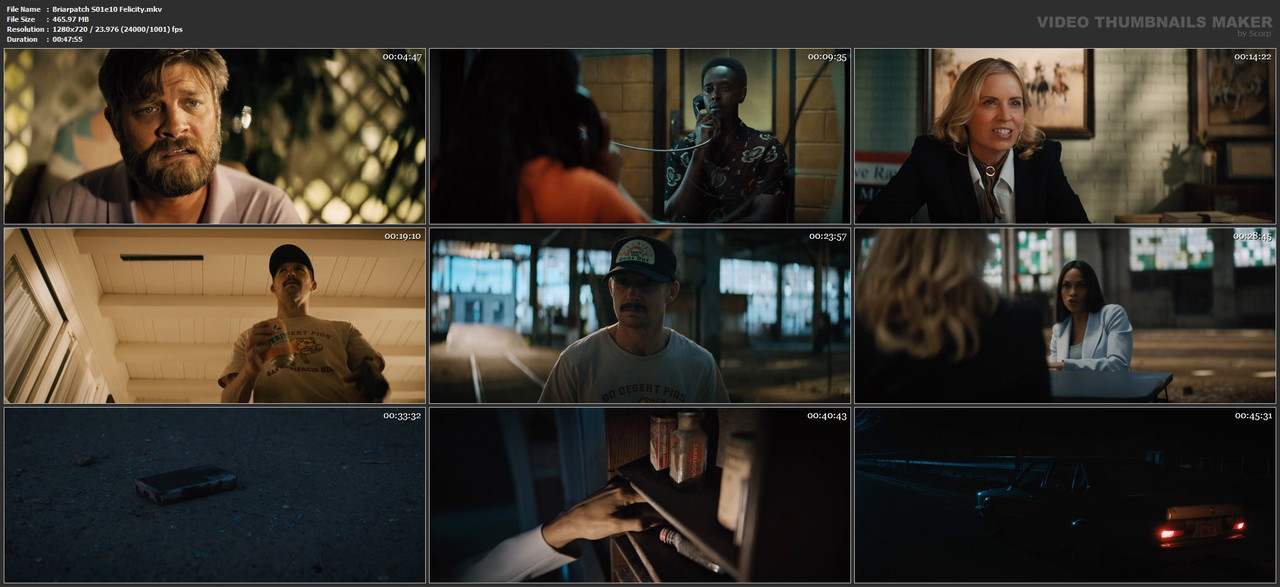Select the 00:33:32 object on ground thumbnail
This screenshot has width=1280, height=587.
pyautogui.click(x=215, y=494)
